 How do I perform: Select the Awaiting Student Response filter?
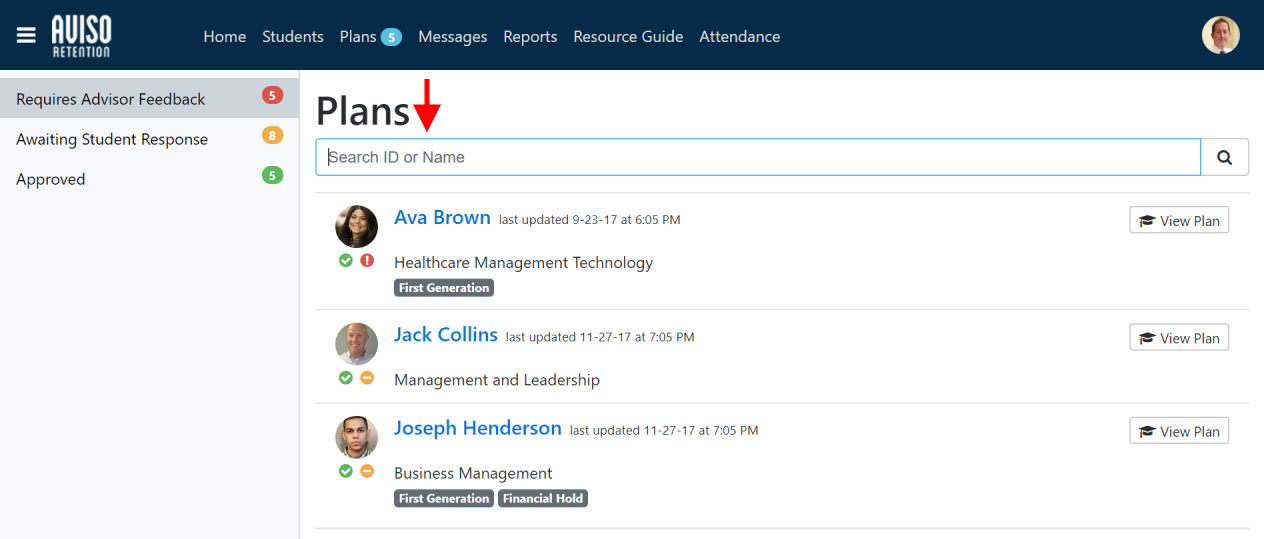[112, 139]
